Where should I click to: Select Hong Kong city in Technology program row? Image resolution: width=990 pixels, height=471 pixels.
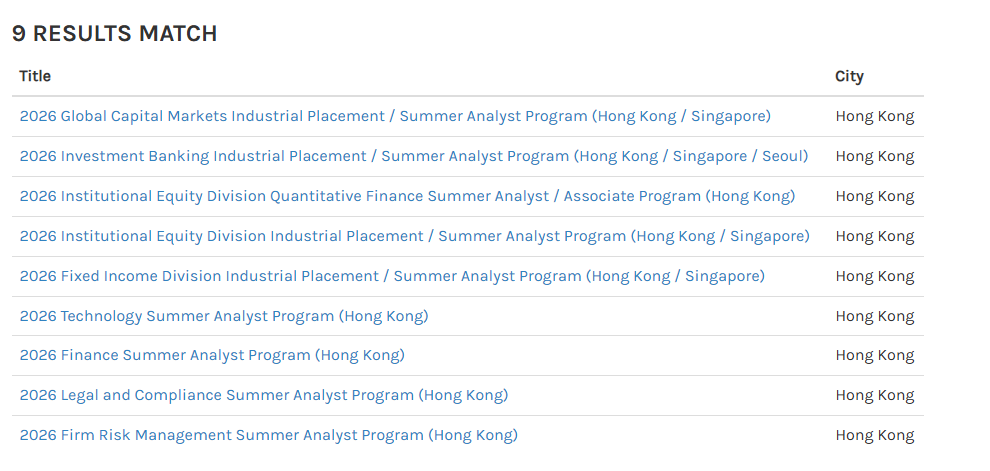[874, 316]
